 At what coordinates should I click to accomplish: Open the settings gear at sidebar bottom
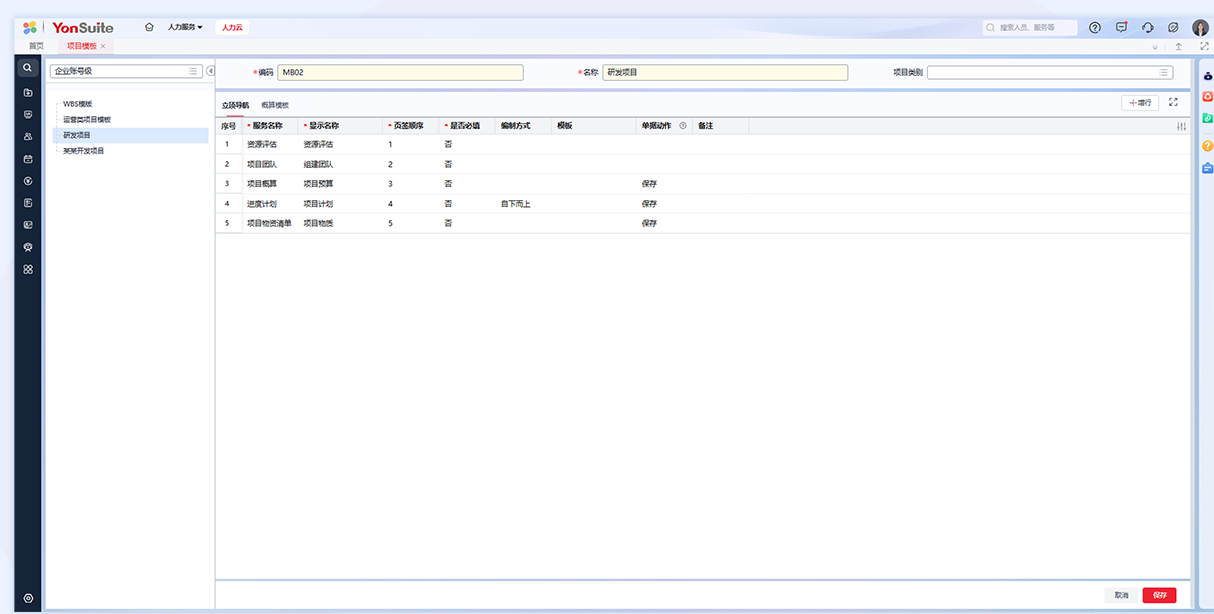[x=28, y=598]
